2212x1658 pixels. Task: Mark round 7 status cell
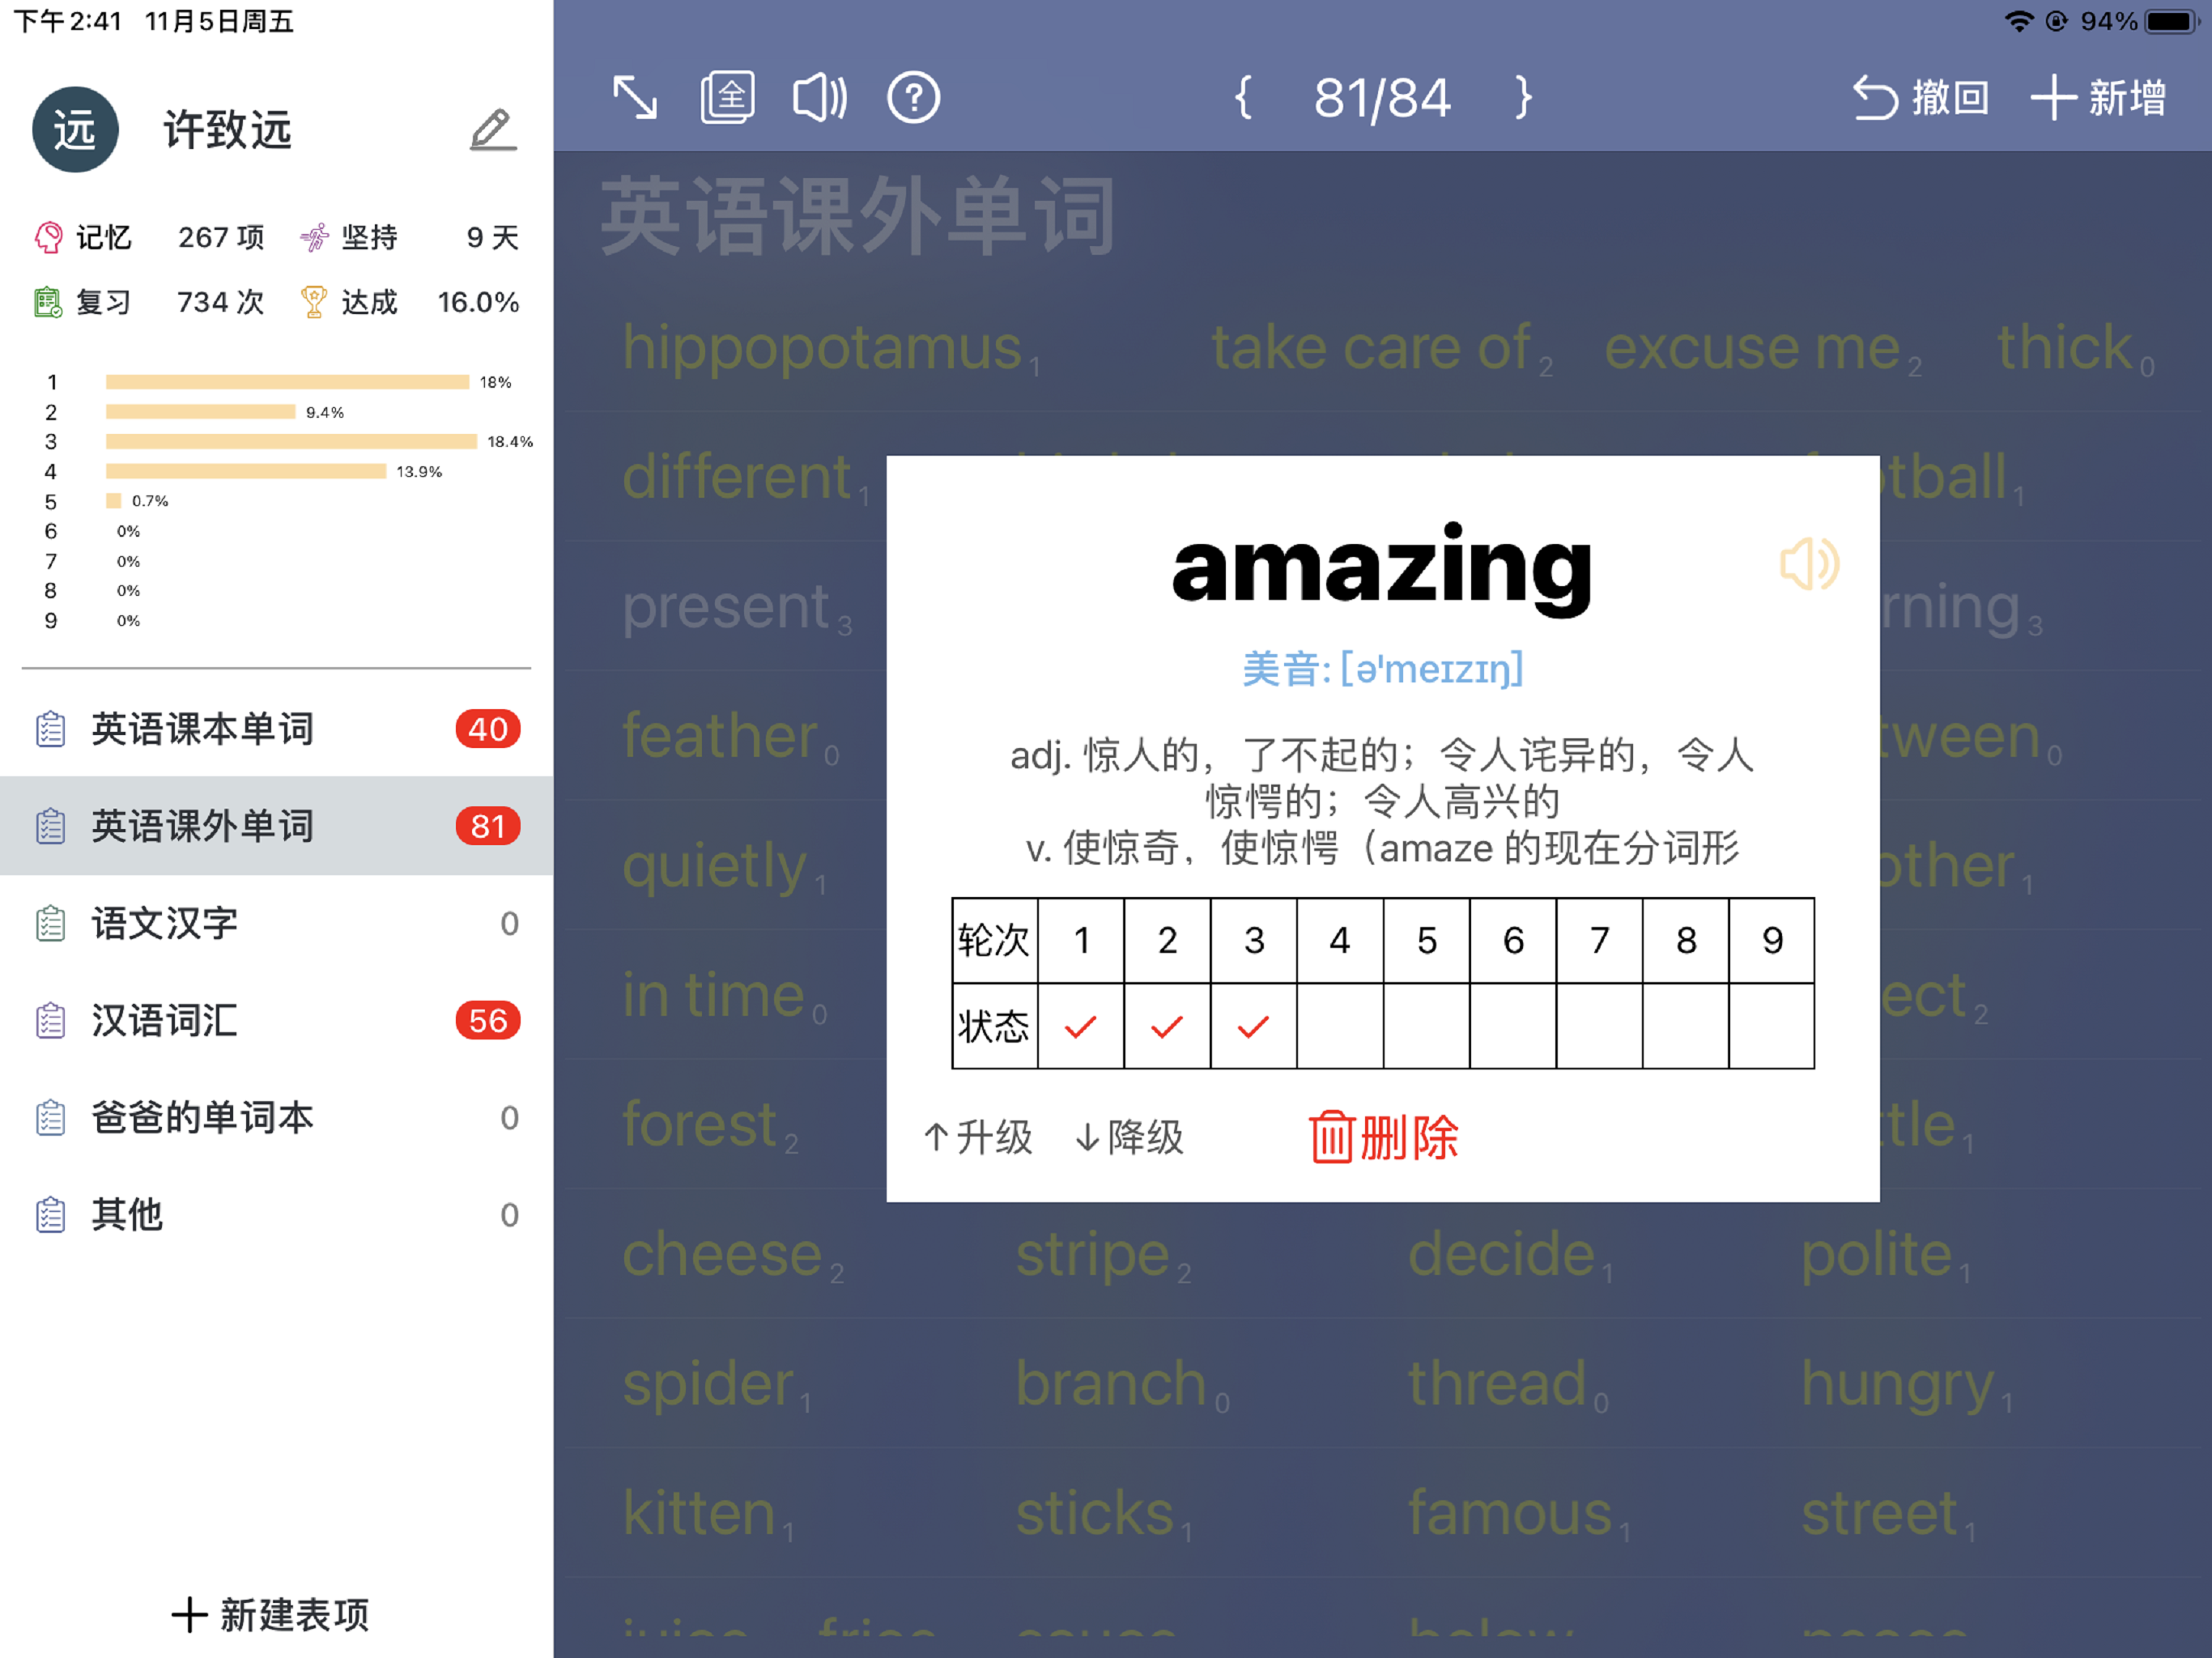coord(1599,1026)
